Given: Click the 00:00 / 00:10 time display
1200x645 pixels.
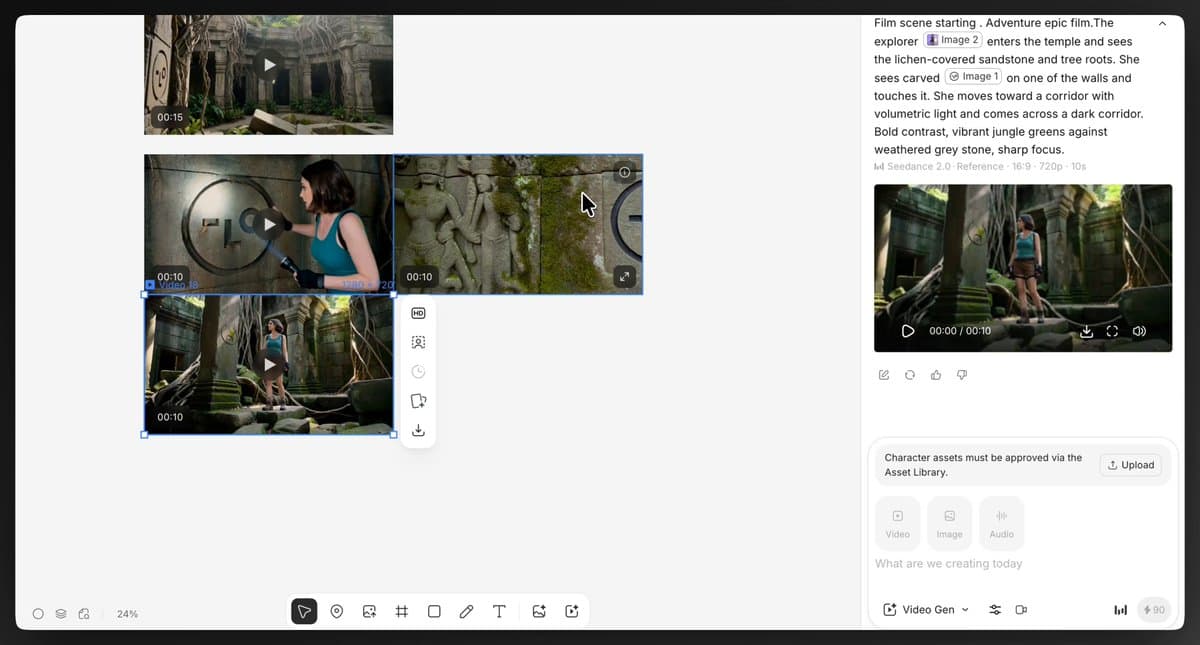Looking at the screenshot, I should coord(960,331).
